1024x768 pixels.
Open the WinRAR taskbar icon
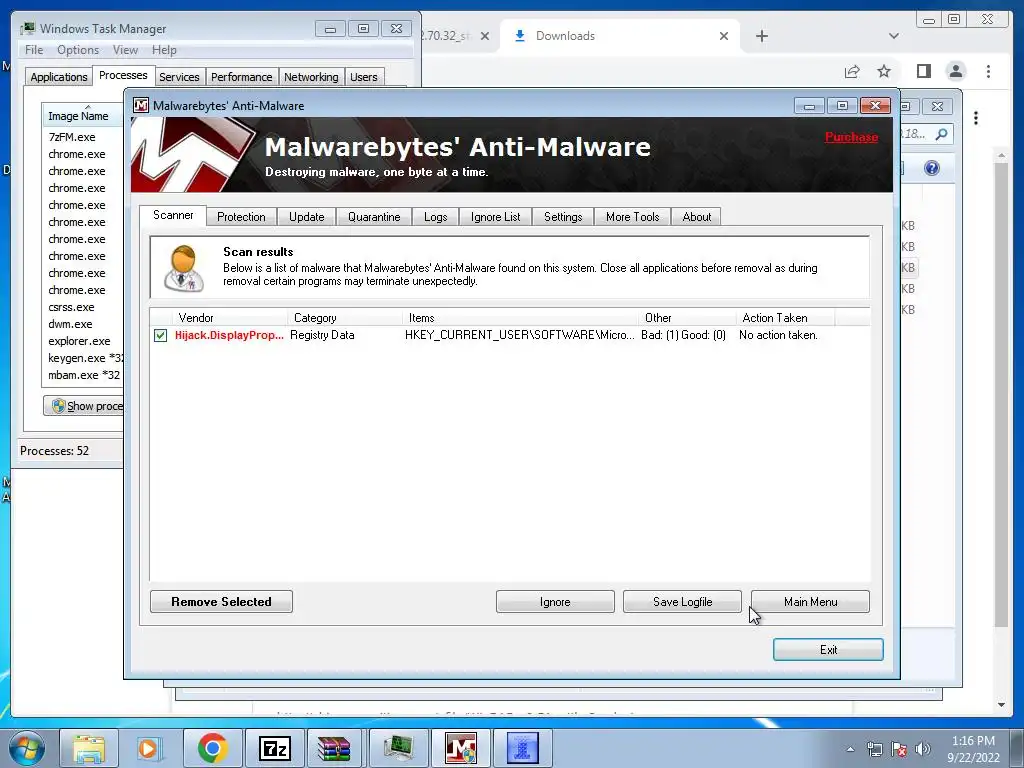coord(334,748)
